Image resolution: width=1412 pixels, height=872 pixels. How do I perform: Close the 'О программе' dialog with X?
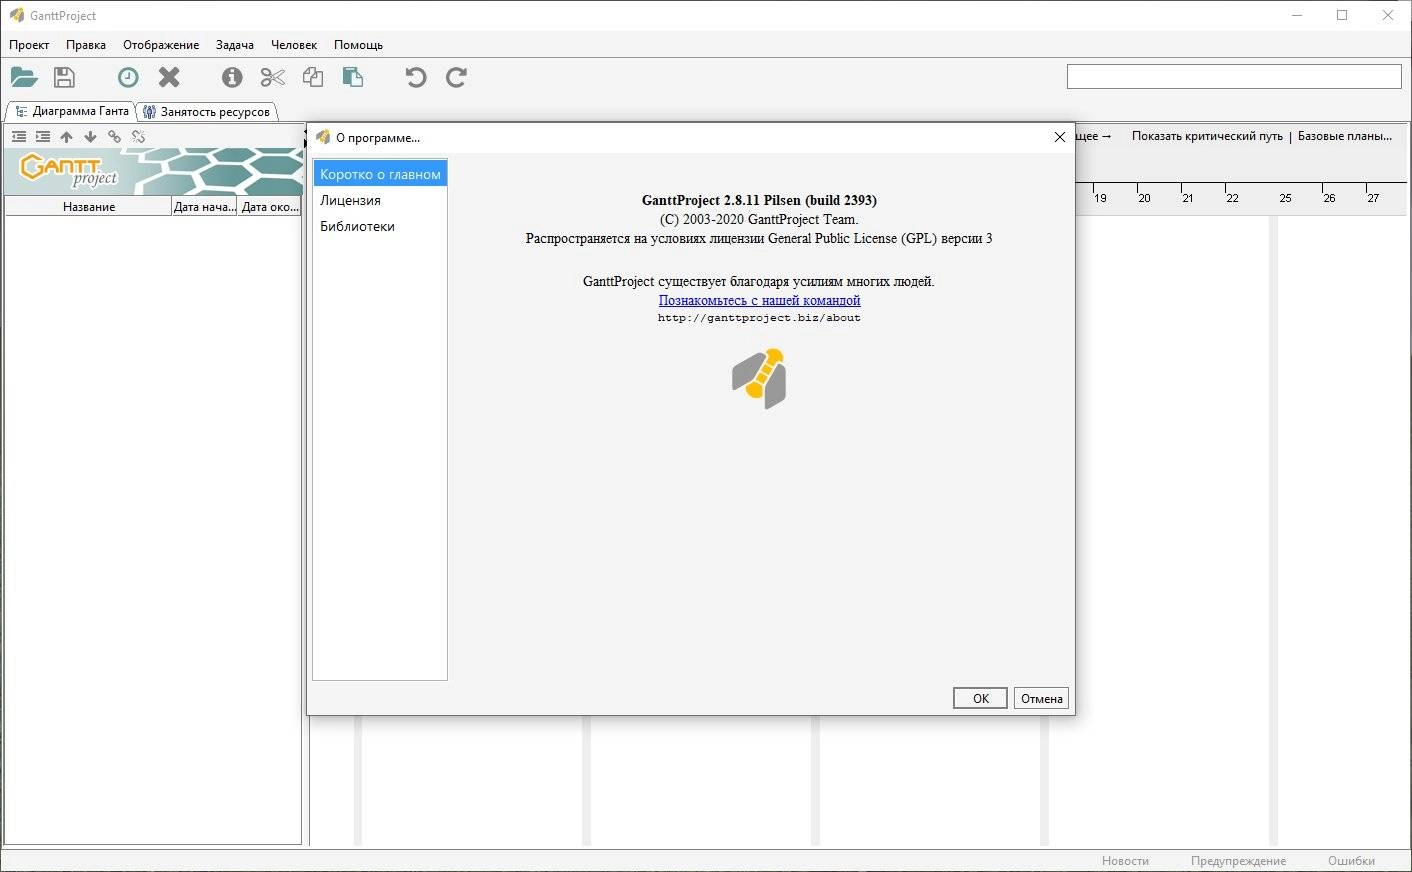tap(1060, 137)
